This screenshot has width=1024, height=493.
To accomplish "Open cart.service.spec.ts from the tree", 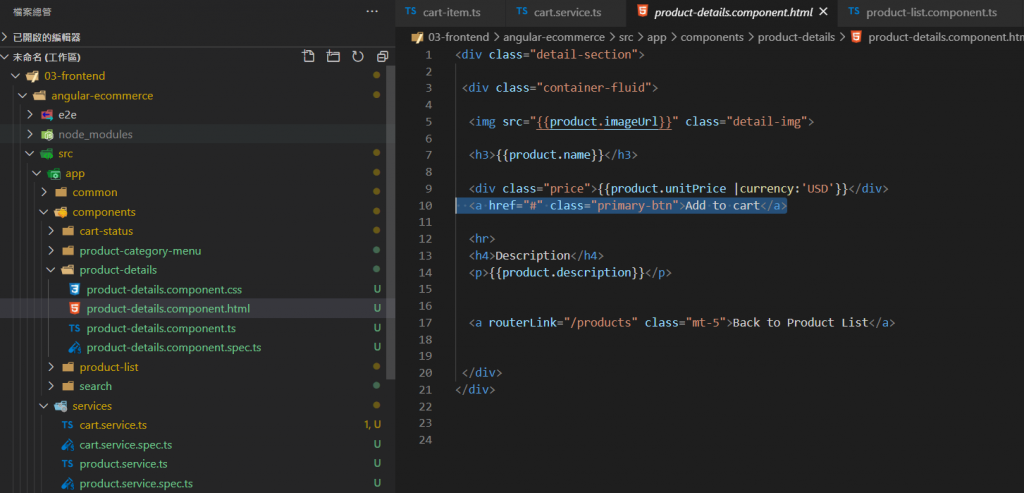I will [126, 445].
